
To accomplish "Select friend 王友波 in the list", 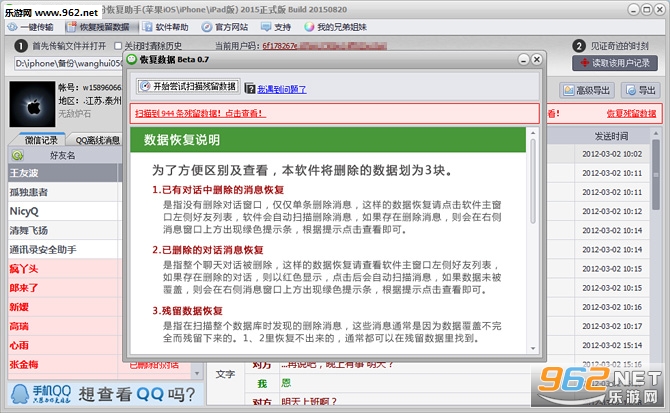I will click(62, 173).
